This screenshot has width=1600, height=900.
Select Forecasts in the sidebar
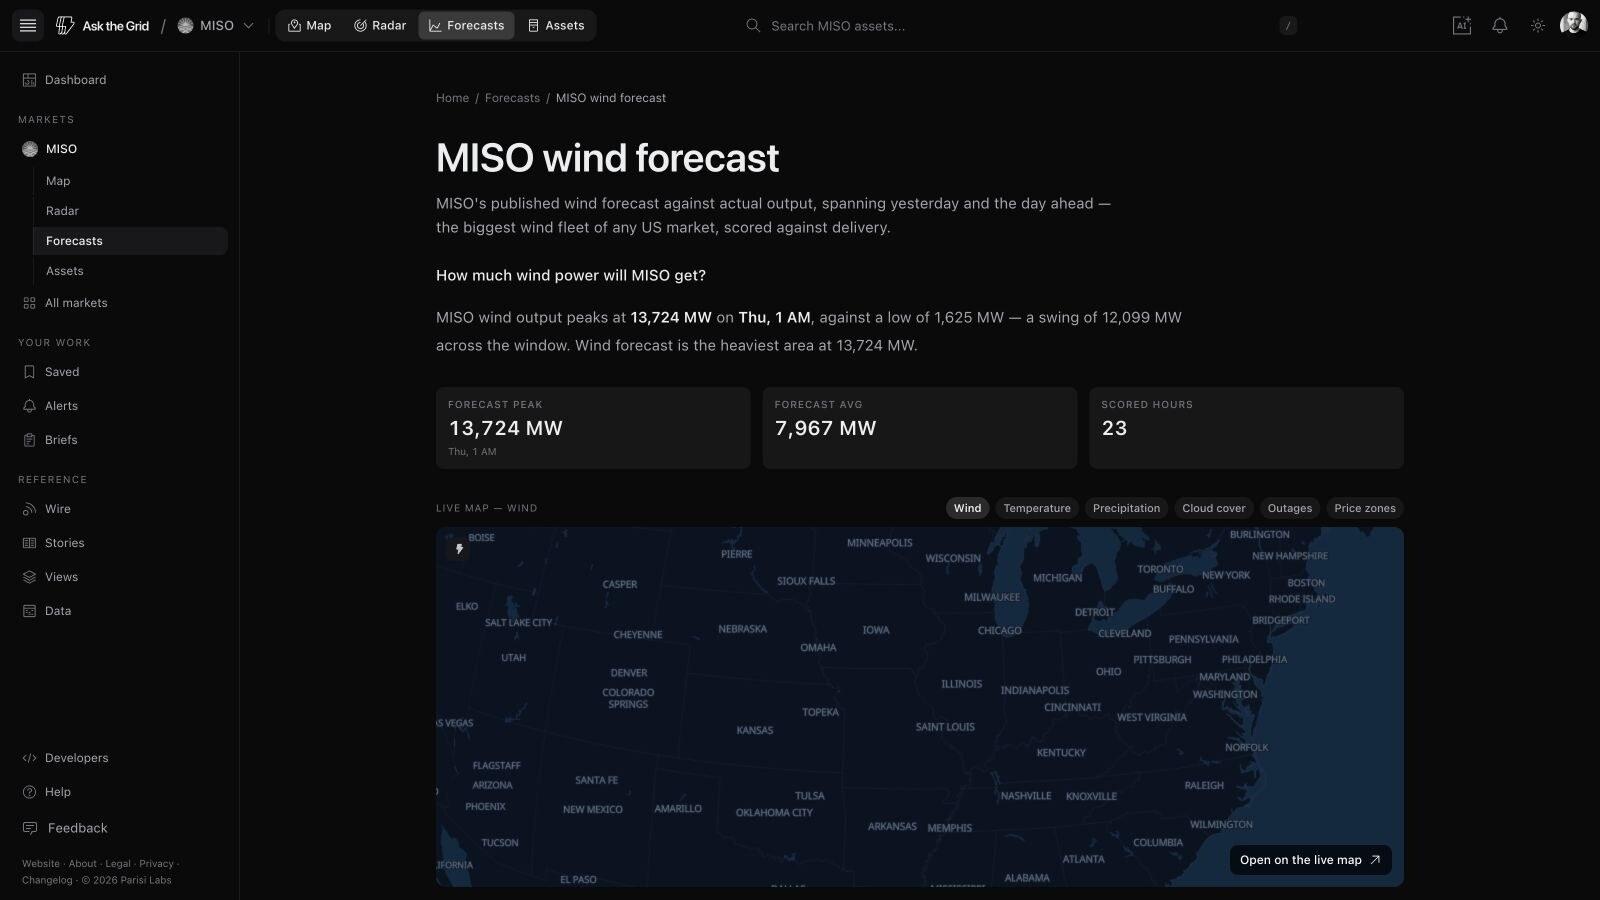130,241
